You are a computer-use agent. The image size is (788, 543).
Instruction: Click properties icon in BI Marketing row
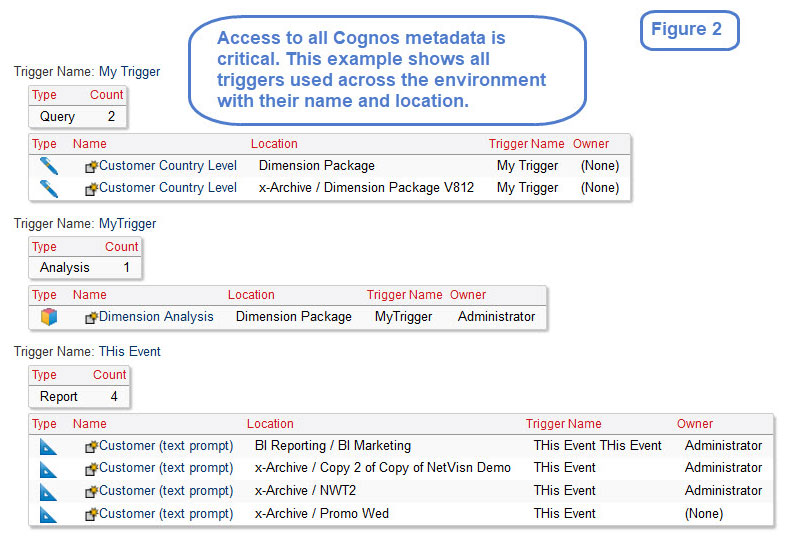point(91,446)
